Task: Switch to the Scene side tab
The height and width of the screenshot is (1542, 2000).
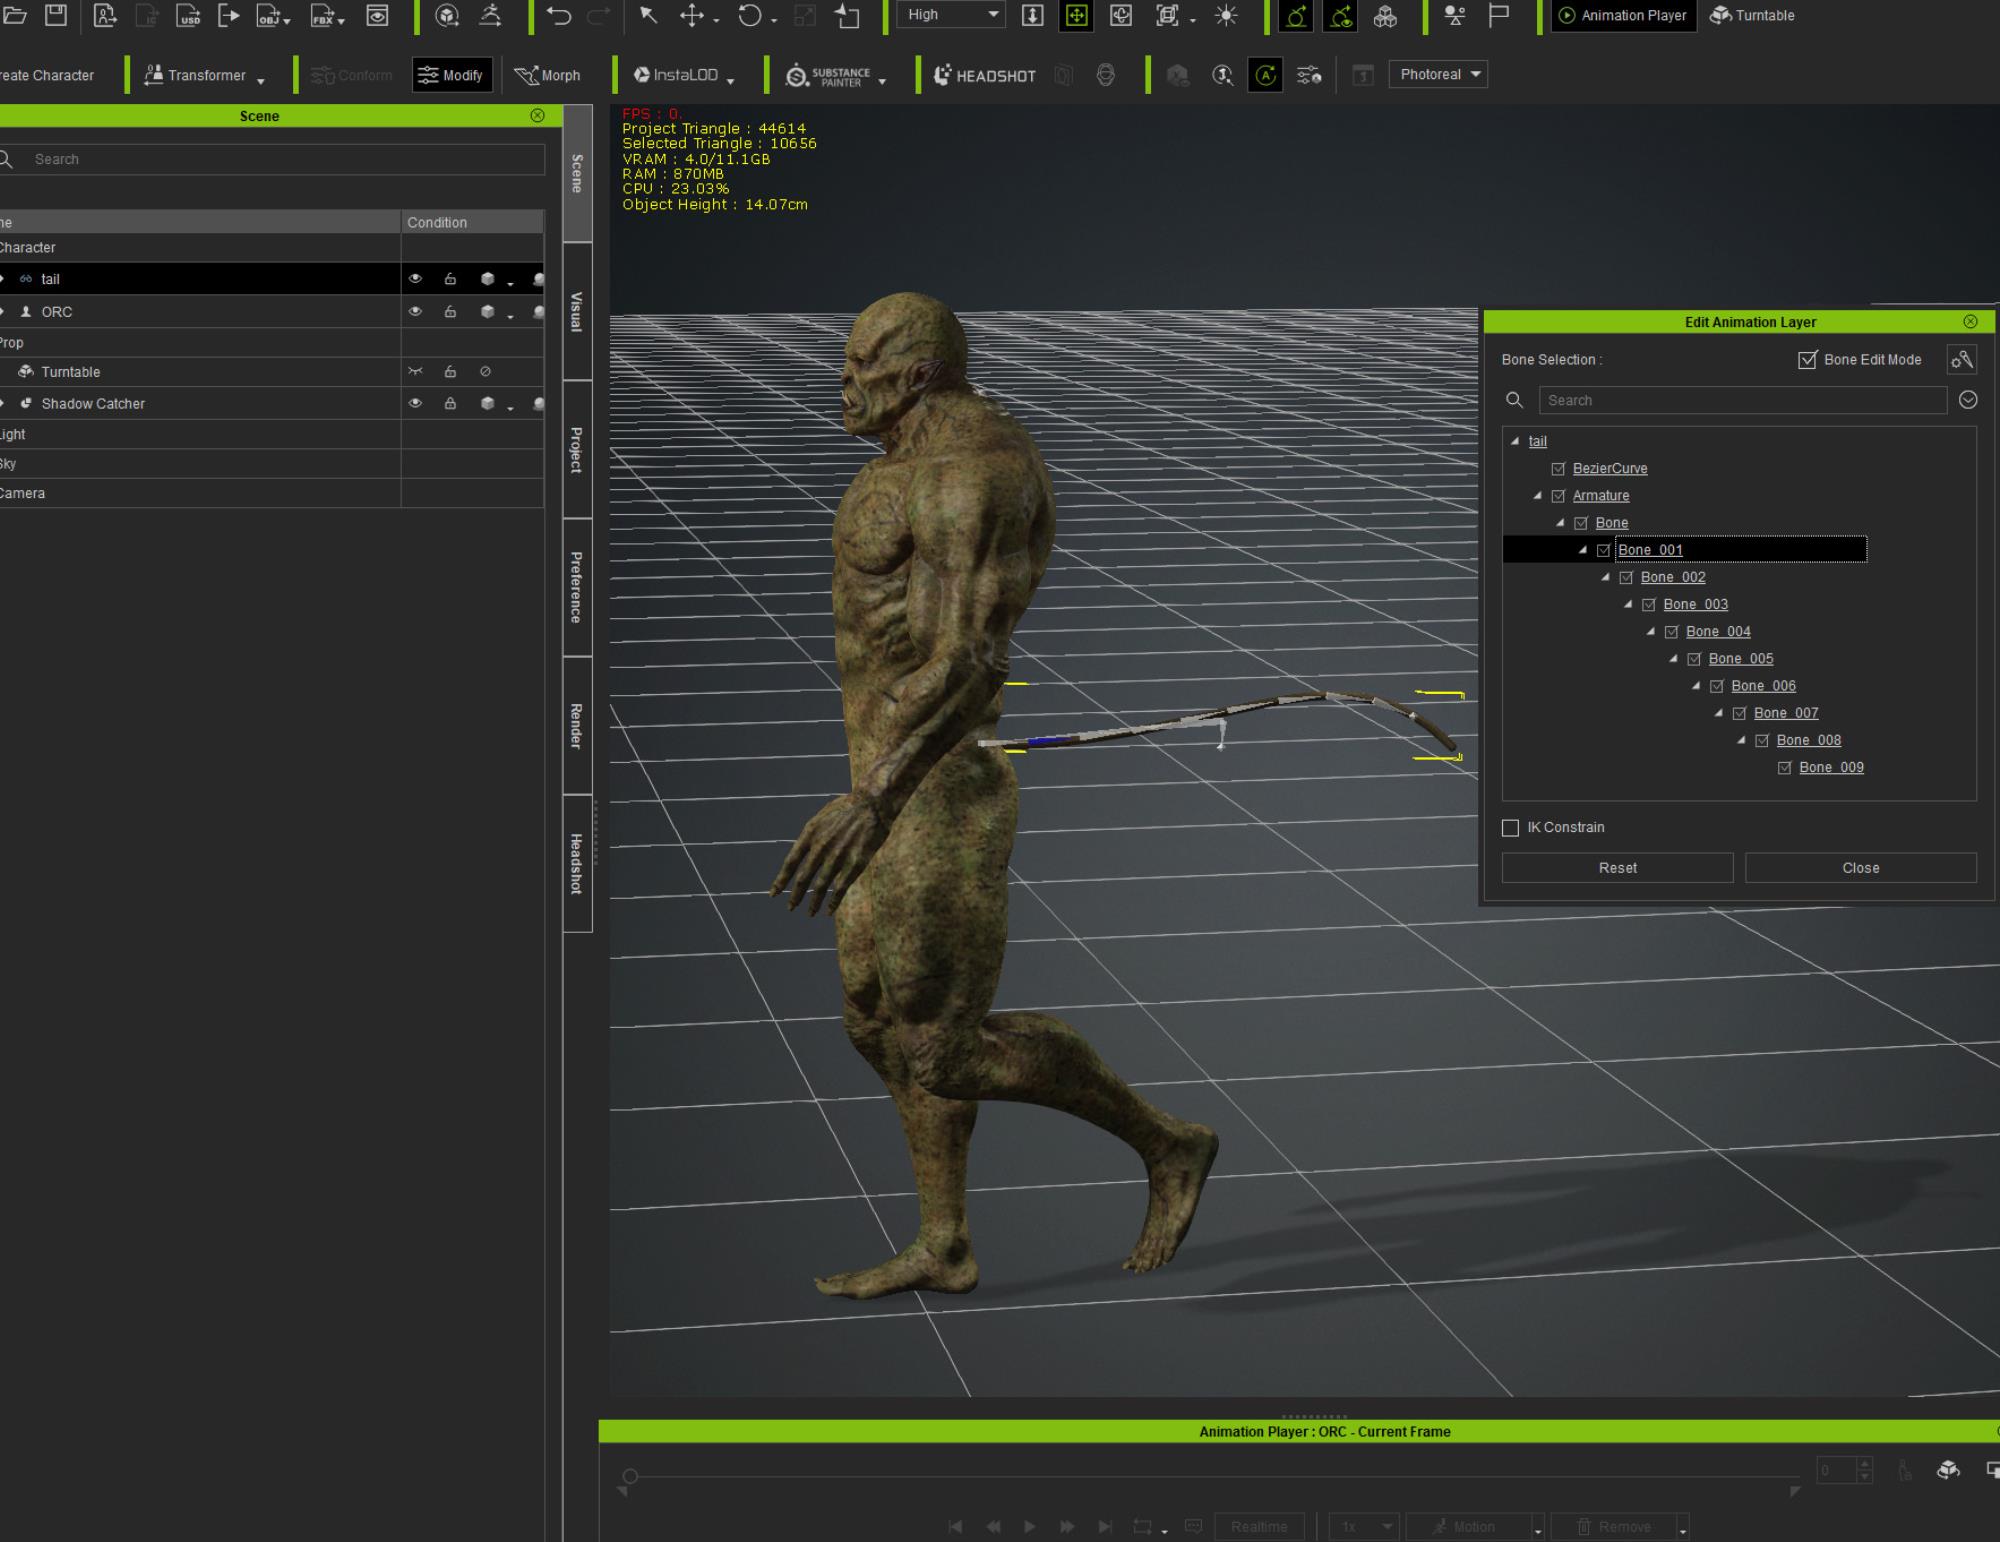Action: click(x=577, y=173)
